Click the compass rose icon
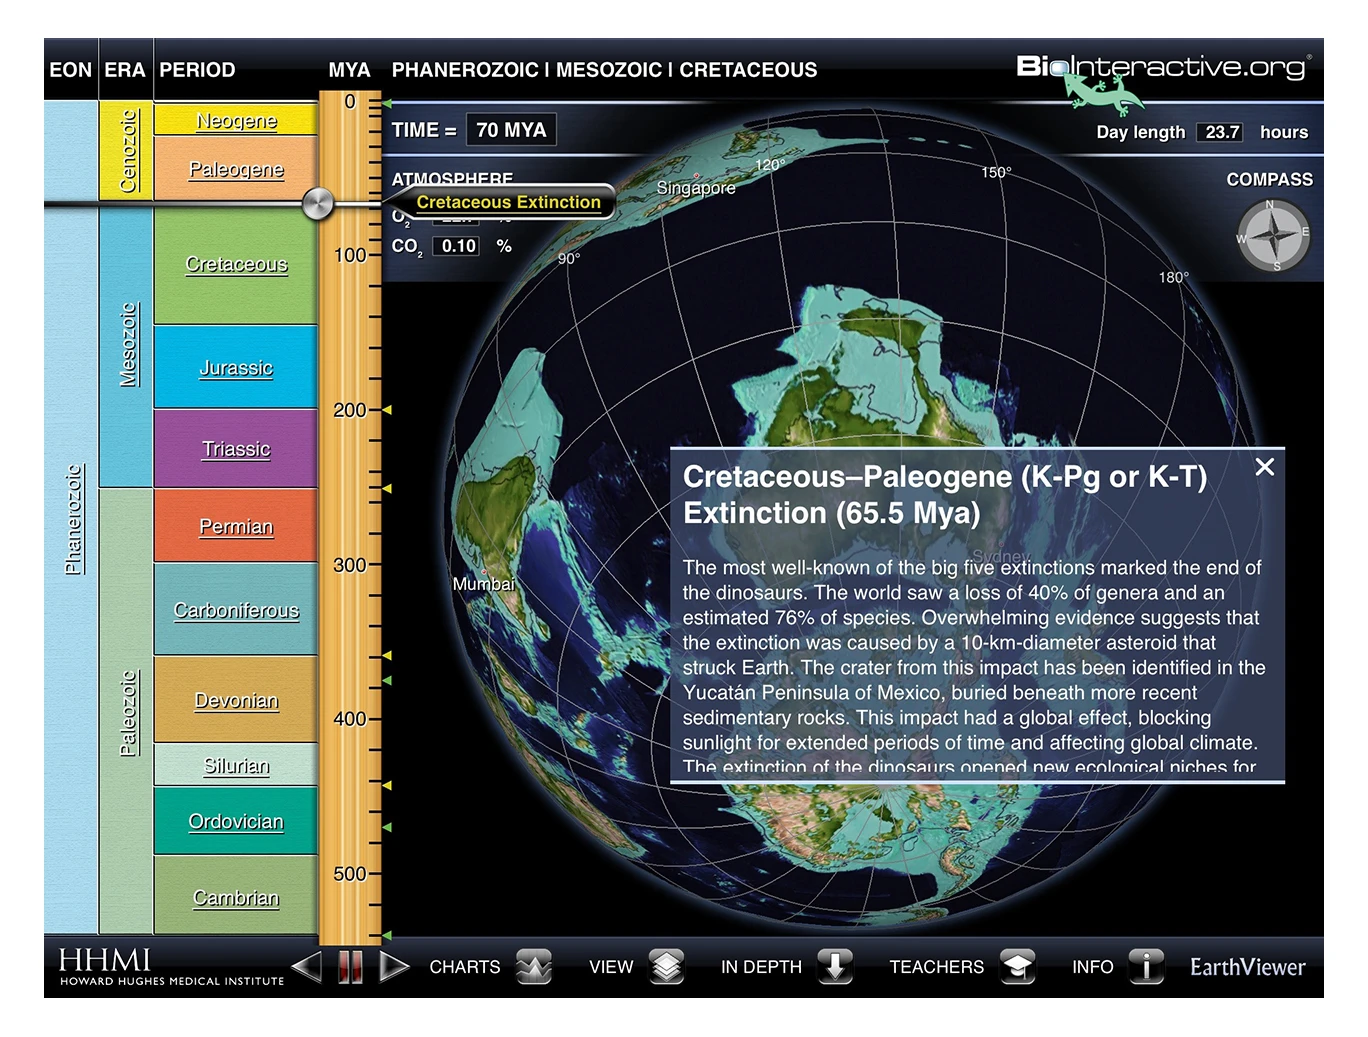The width and height of the screenshot is (1368, 1037). point(1273,237)
